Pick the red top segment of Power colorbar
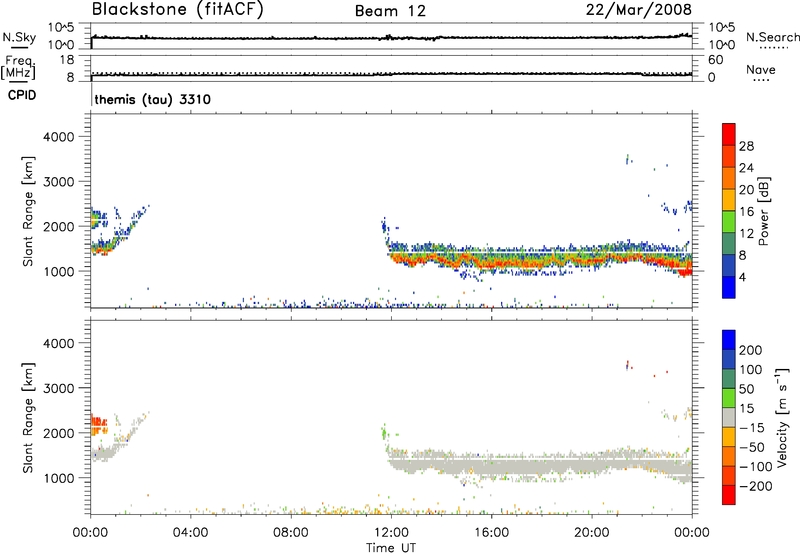This screenshot has width=800, height=554. point(729,135)
